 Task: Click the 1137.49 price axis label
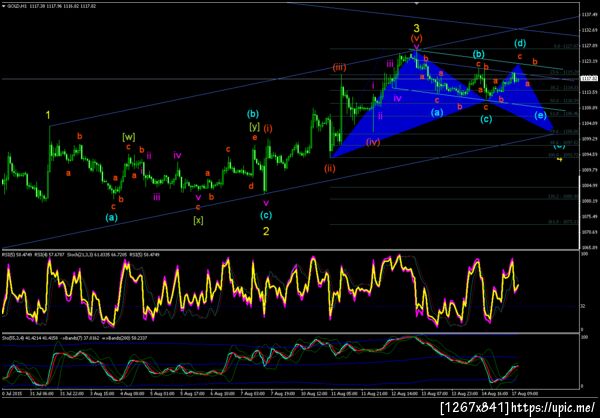point(589,15)
